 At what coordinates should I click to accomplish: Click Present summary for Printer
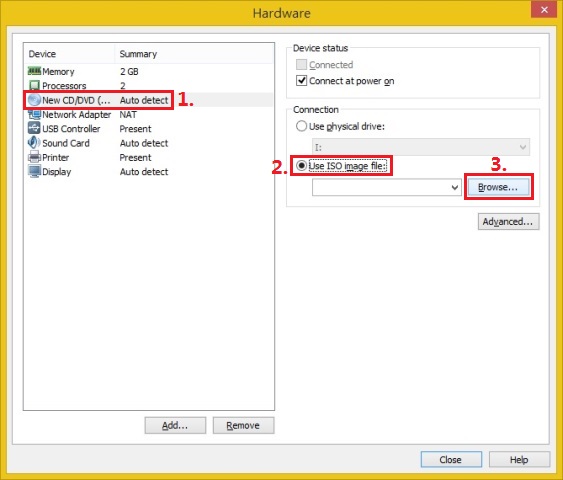point(135,158)
